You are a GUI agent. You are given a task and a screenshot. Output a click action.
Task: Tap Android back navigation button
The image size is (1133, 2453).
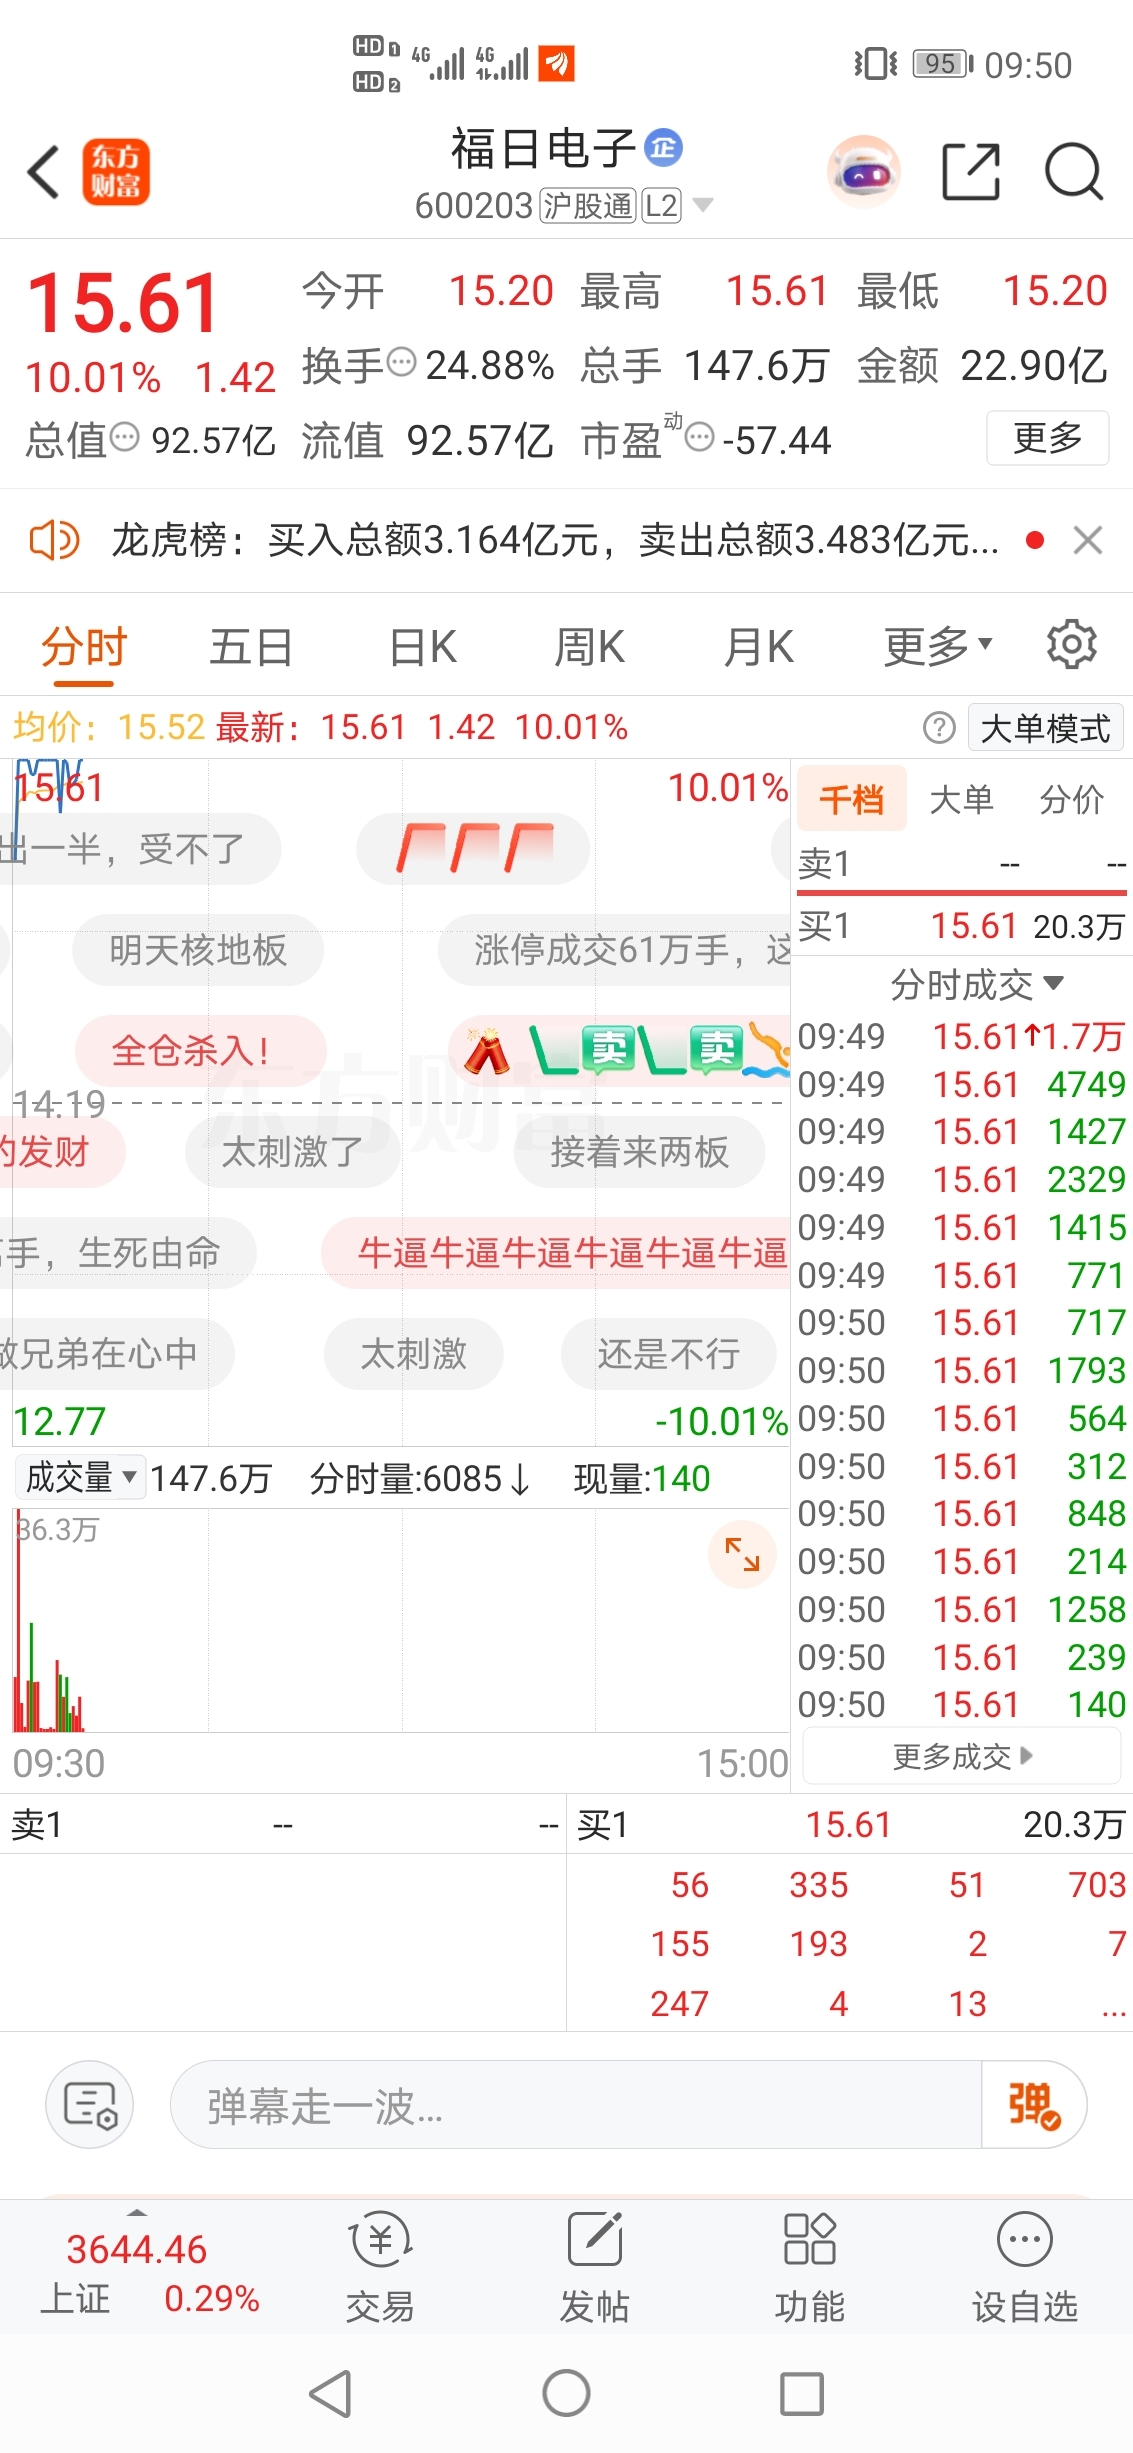pos(331,2394)
